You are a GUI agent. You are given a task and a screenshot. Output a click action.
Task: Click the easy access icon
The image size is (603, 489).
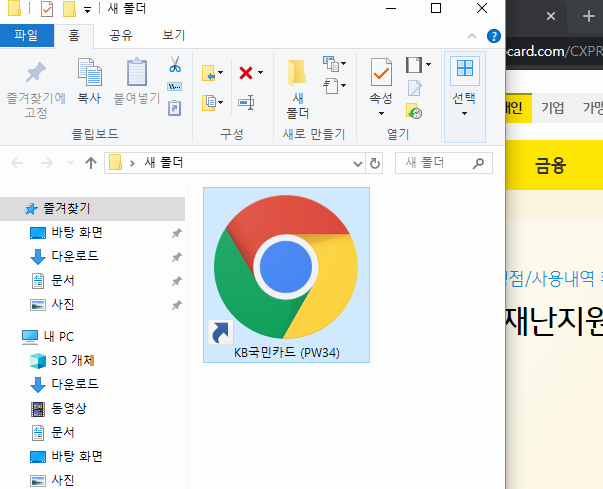click(x=331, y=86)
